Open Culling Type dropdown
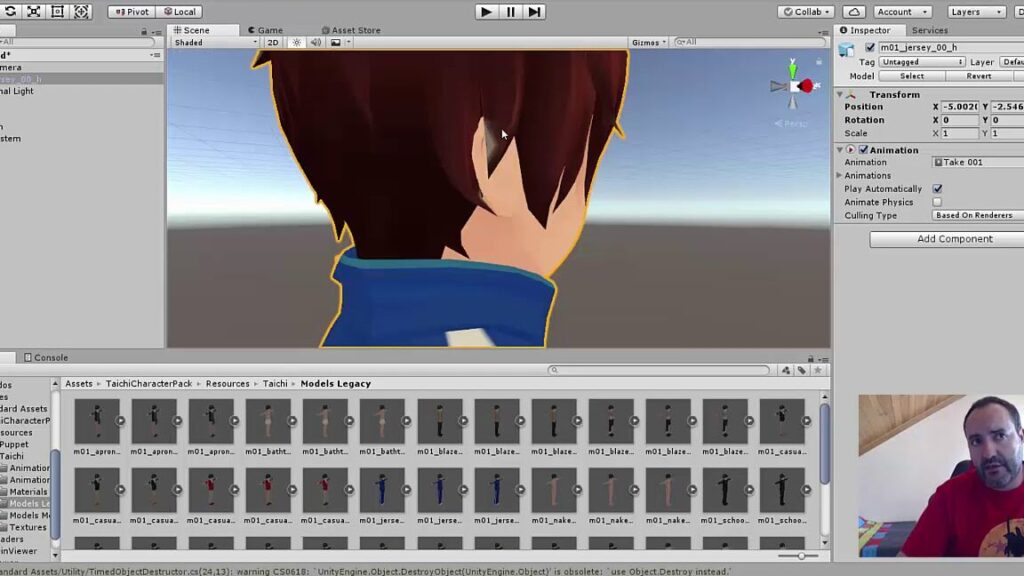1024x576 pixels. (978, 215)
